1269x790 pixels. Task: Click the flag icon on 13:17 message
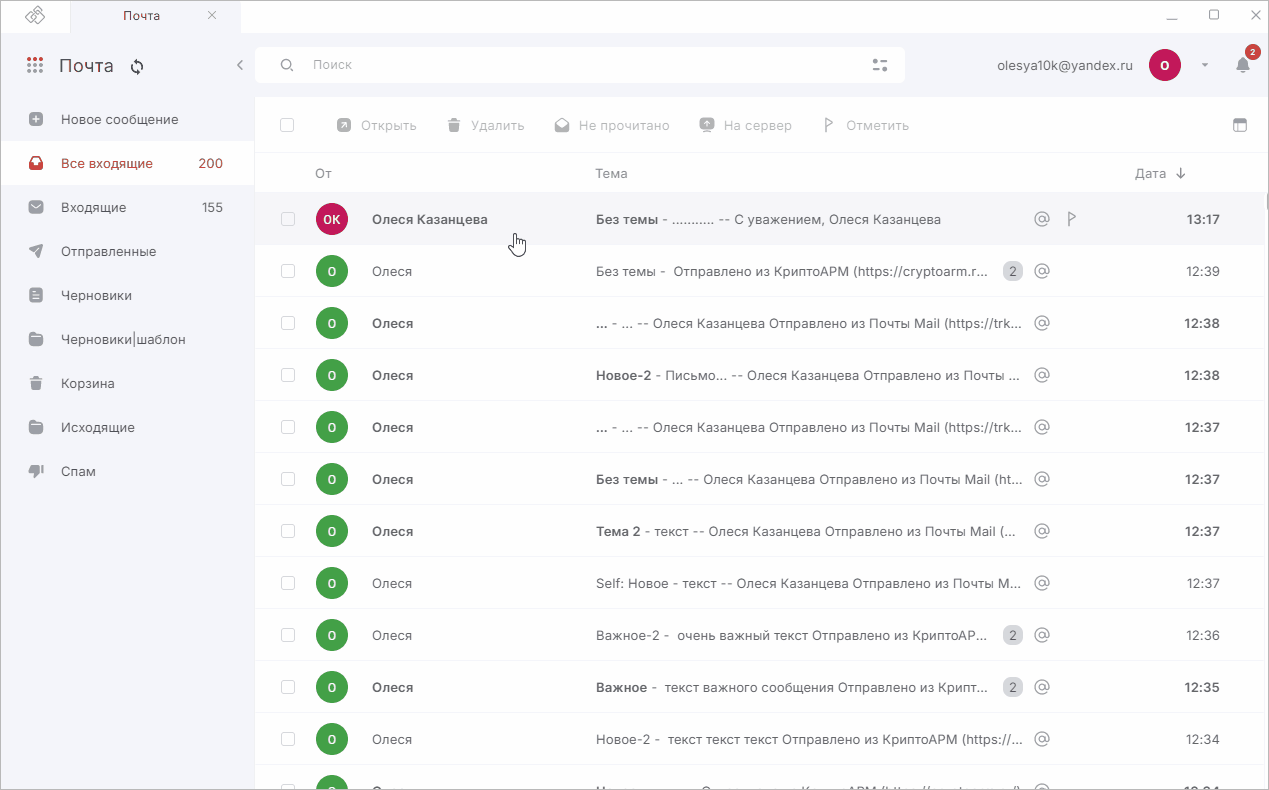(1071, 219)
